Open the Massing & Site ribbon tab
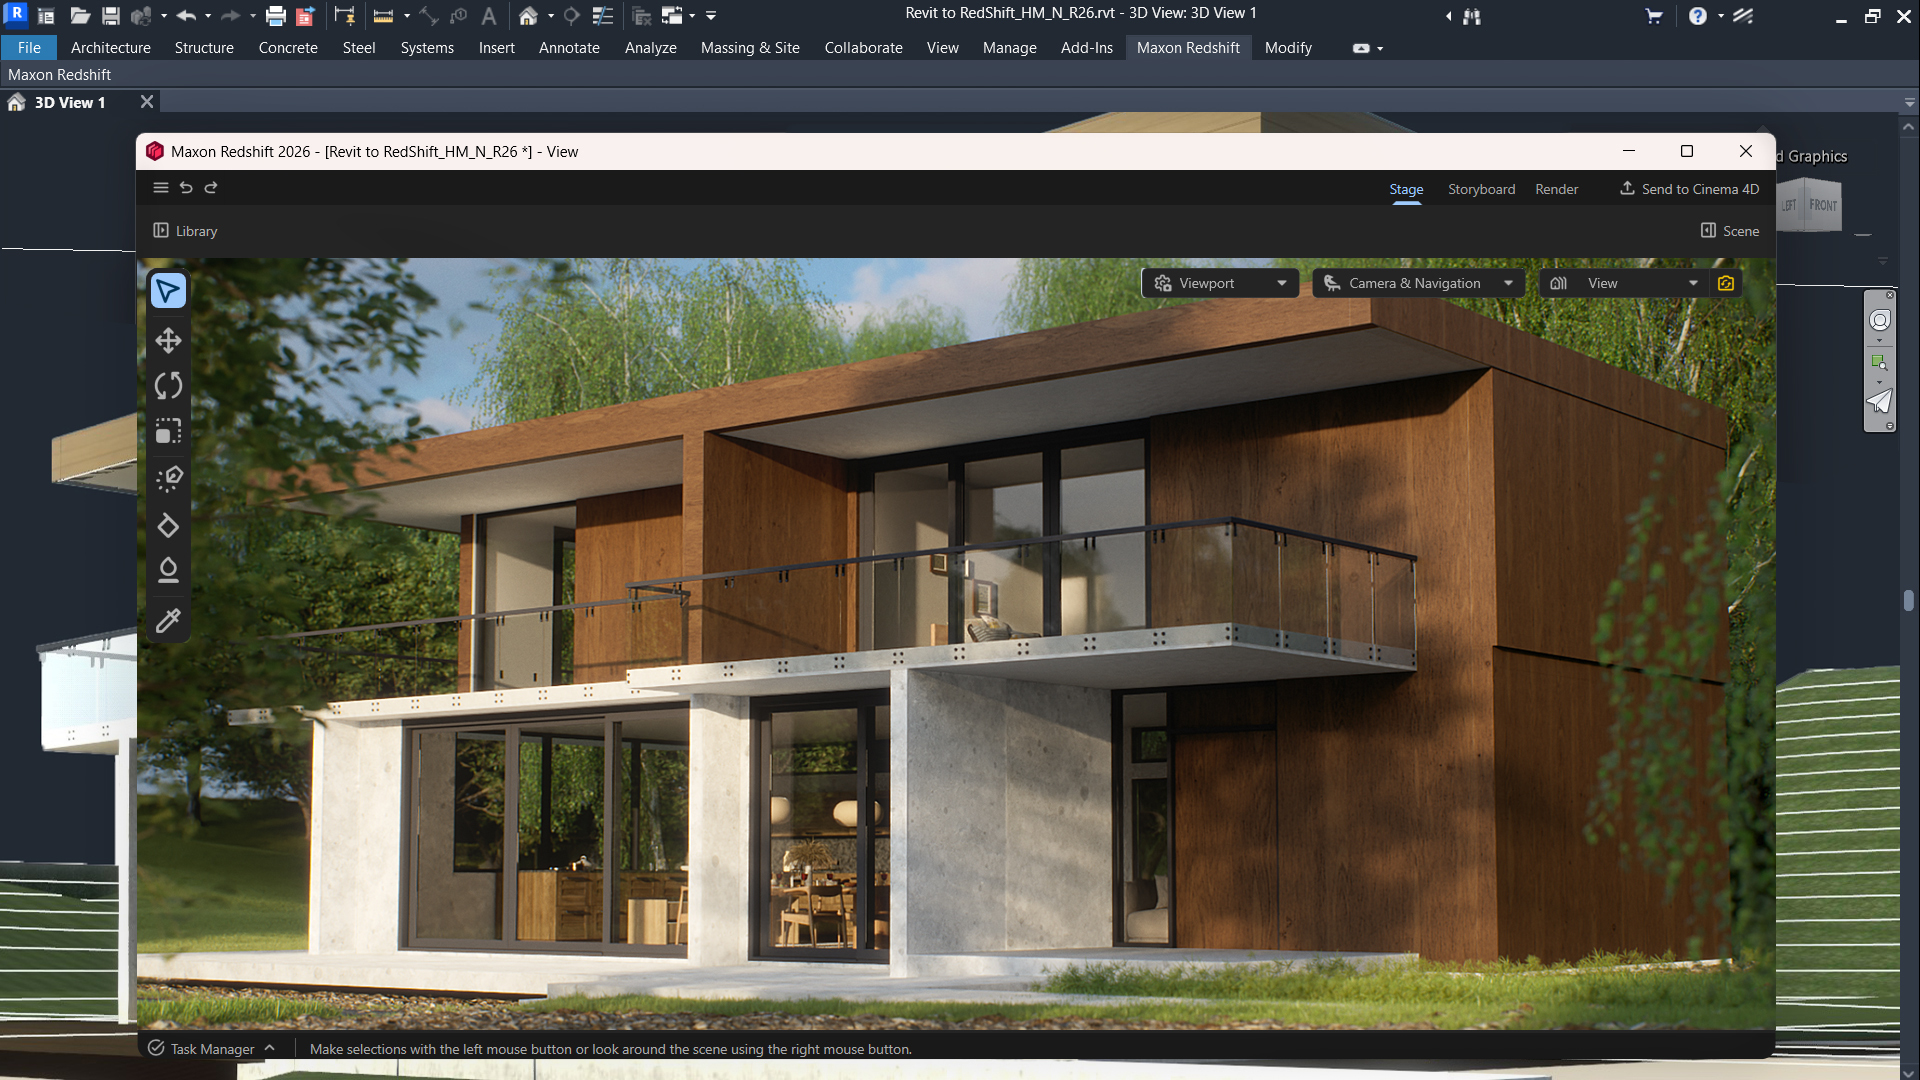Screen dimensions: 1920x1080 [x=750, y=48]
